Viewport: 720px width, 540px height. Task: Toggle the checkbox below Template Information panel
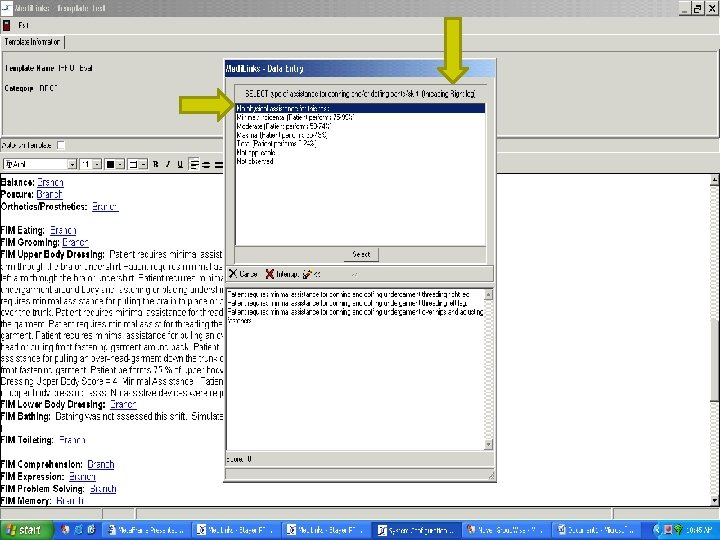tap(61, 145)
